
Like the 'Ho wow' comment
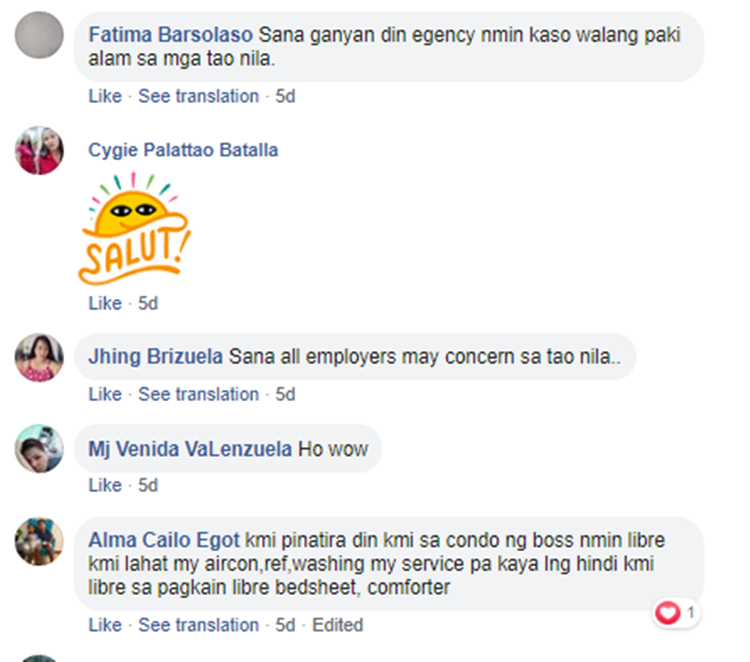[105, 485]
